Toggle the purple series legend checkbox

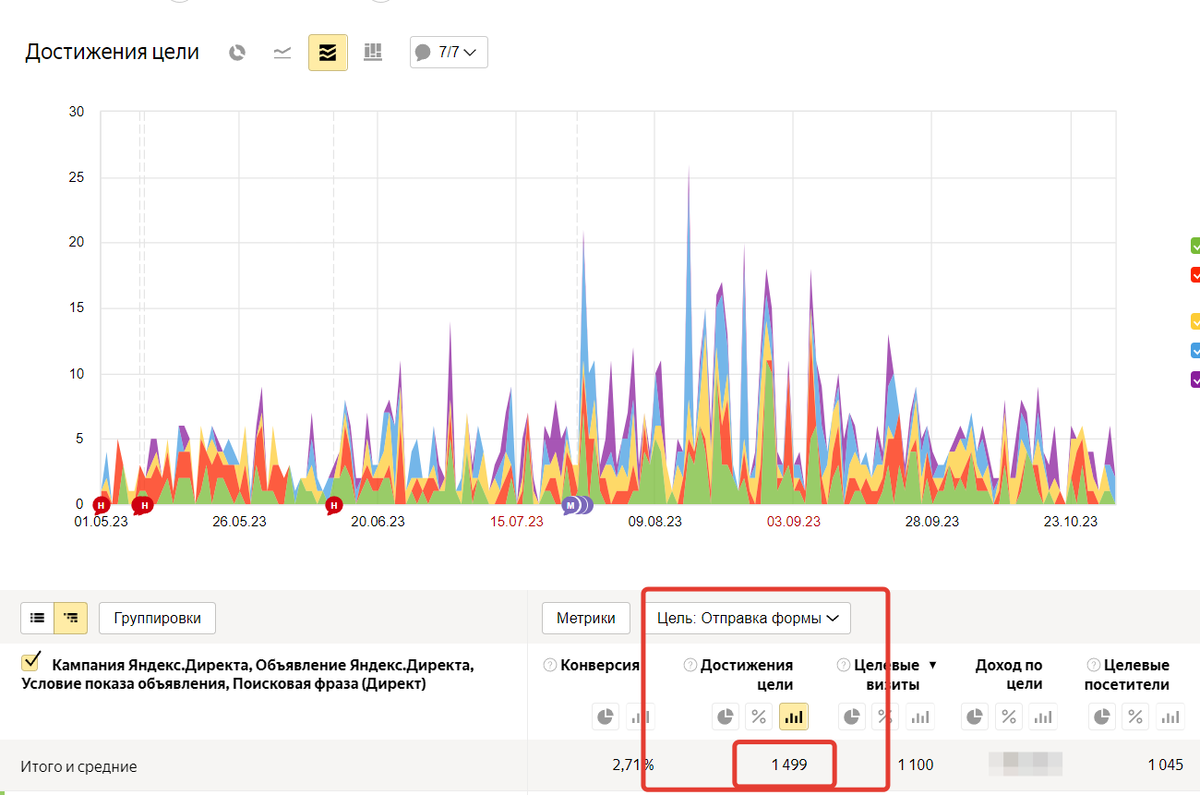[1195, 380]
